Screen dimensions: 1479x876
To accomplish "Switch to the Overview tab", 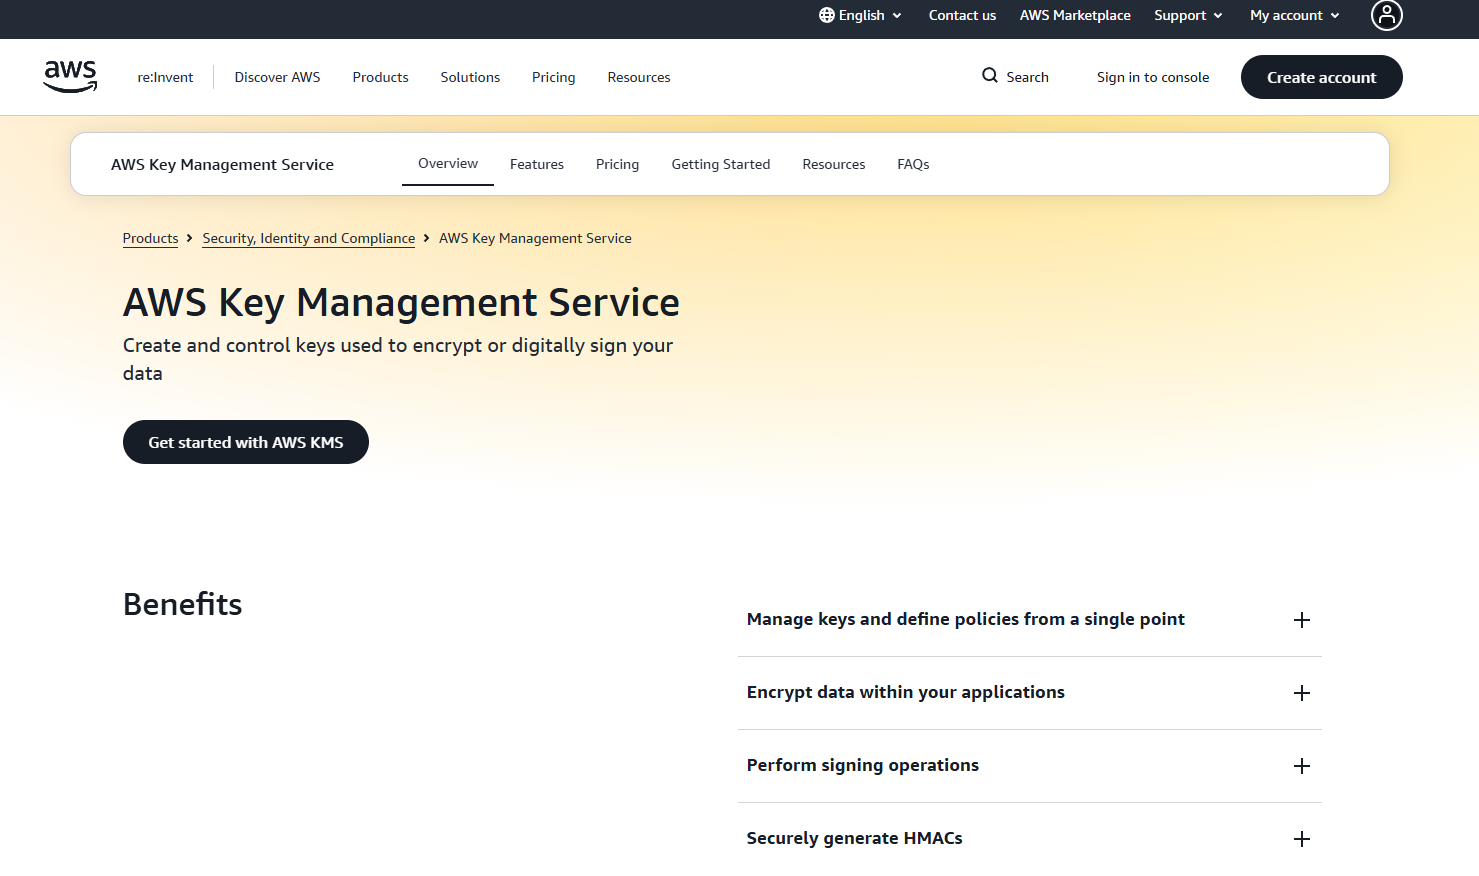I will (448, 164).
